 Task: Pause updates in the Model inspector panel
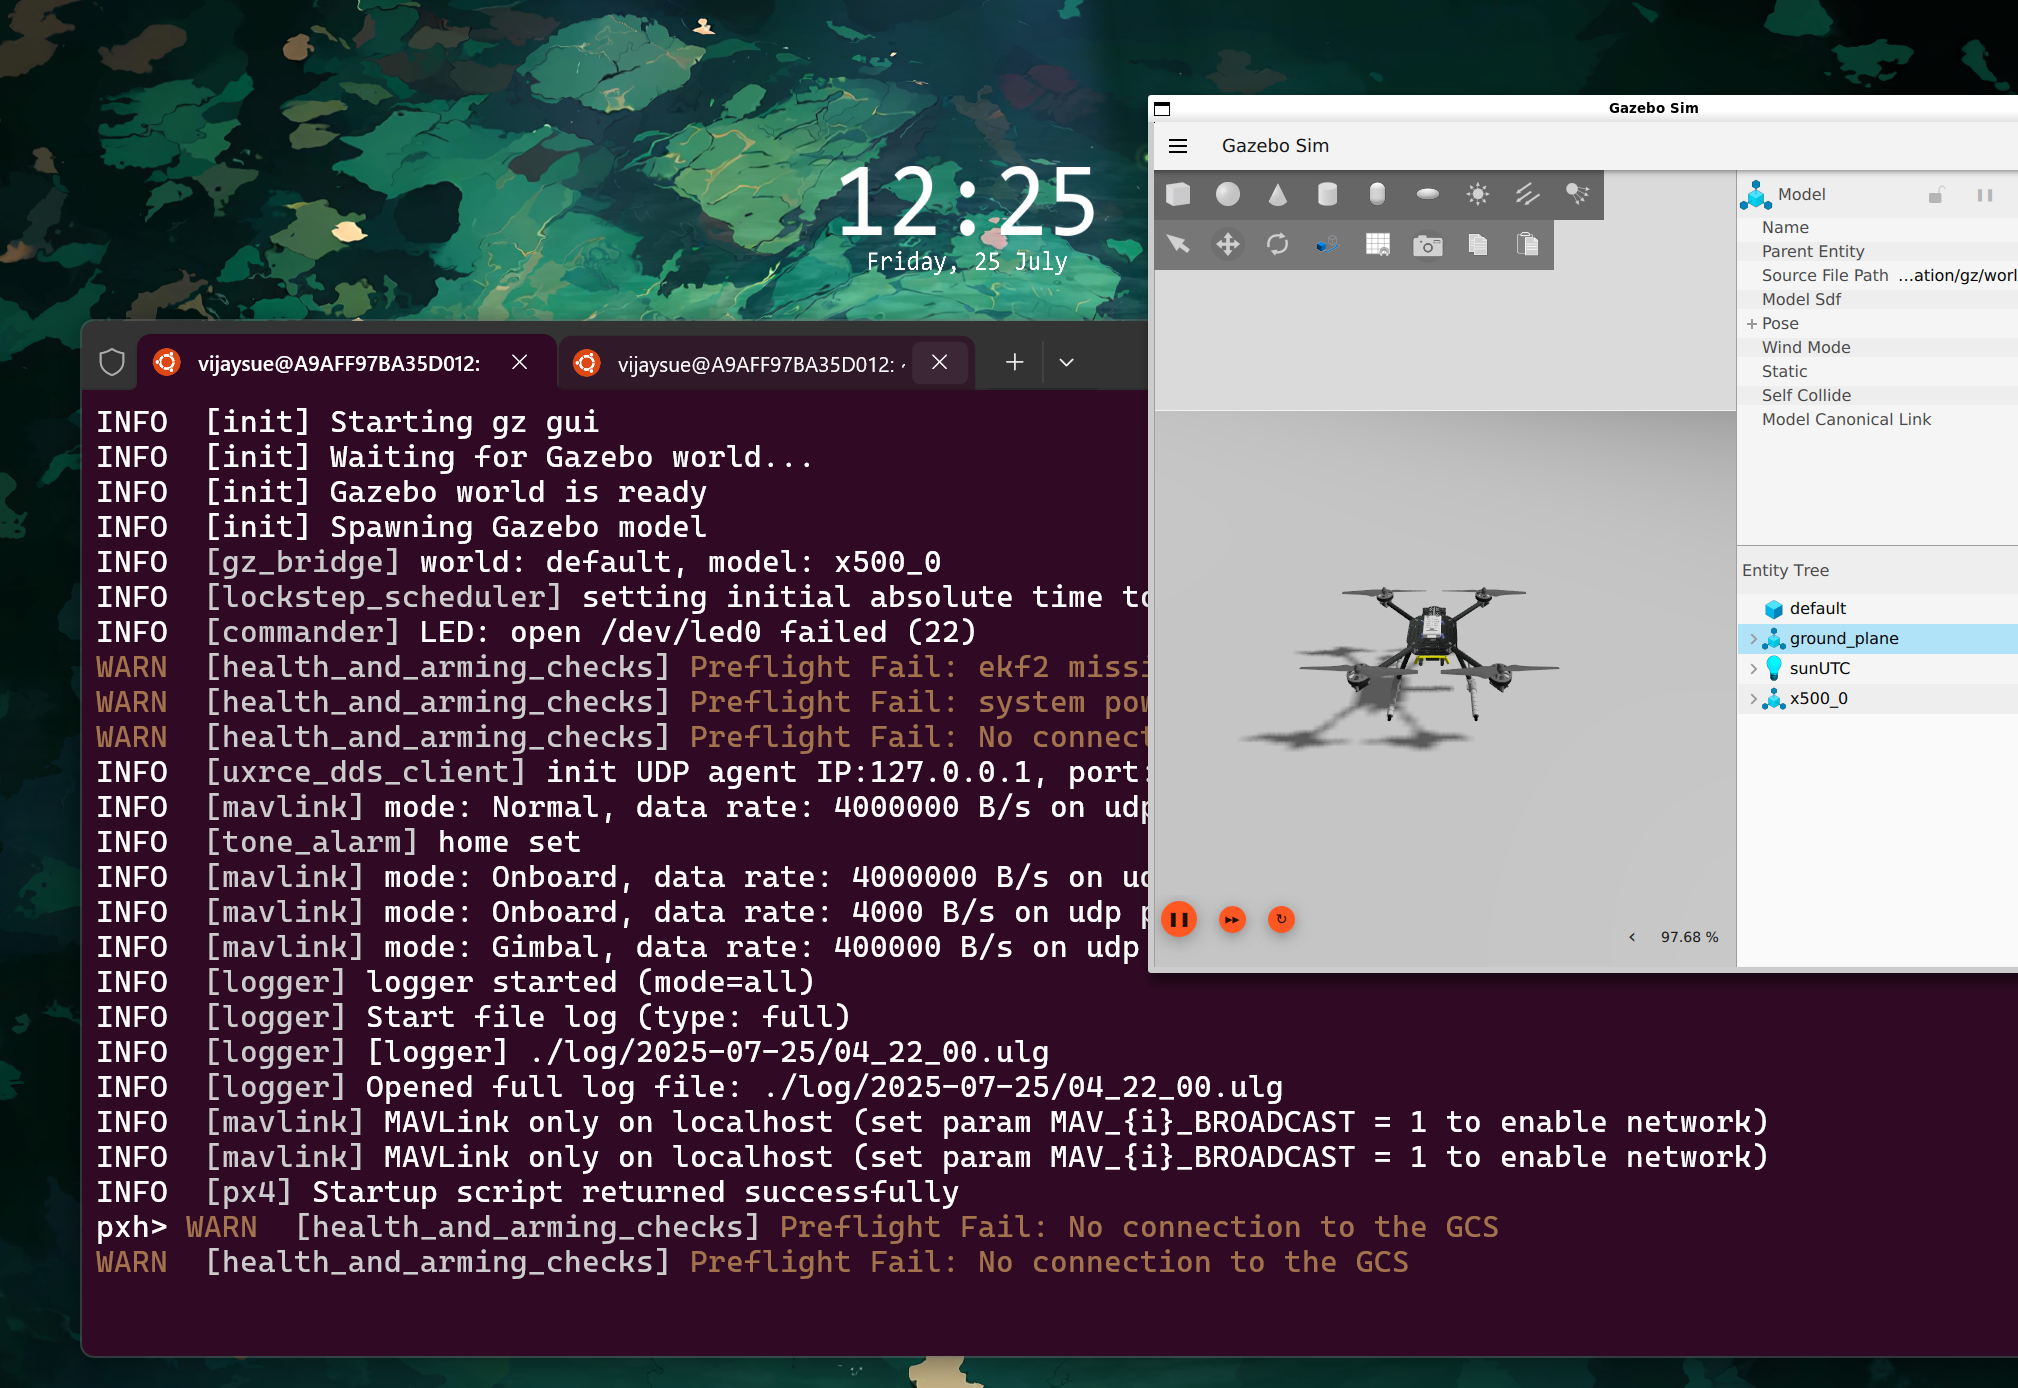(x=1984, y=195)
